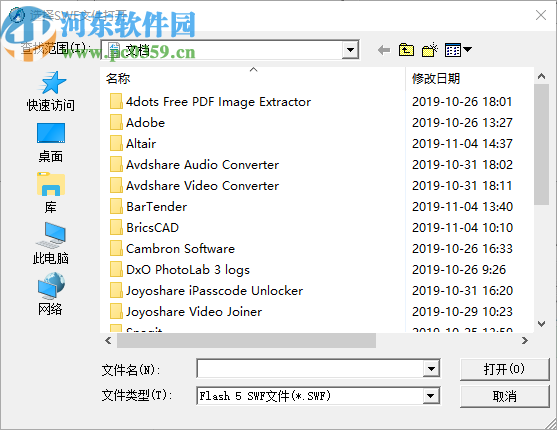Click date 2019-11-04 14:37

(x=462, y=144)
